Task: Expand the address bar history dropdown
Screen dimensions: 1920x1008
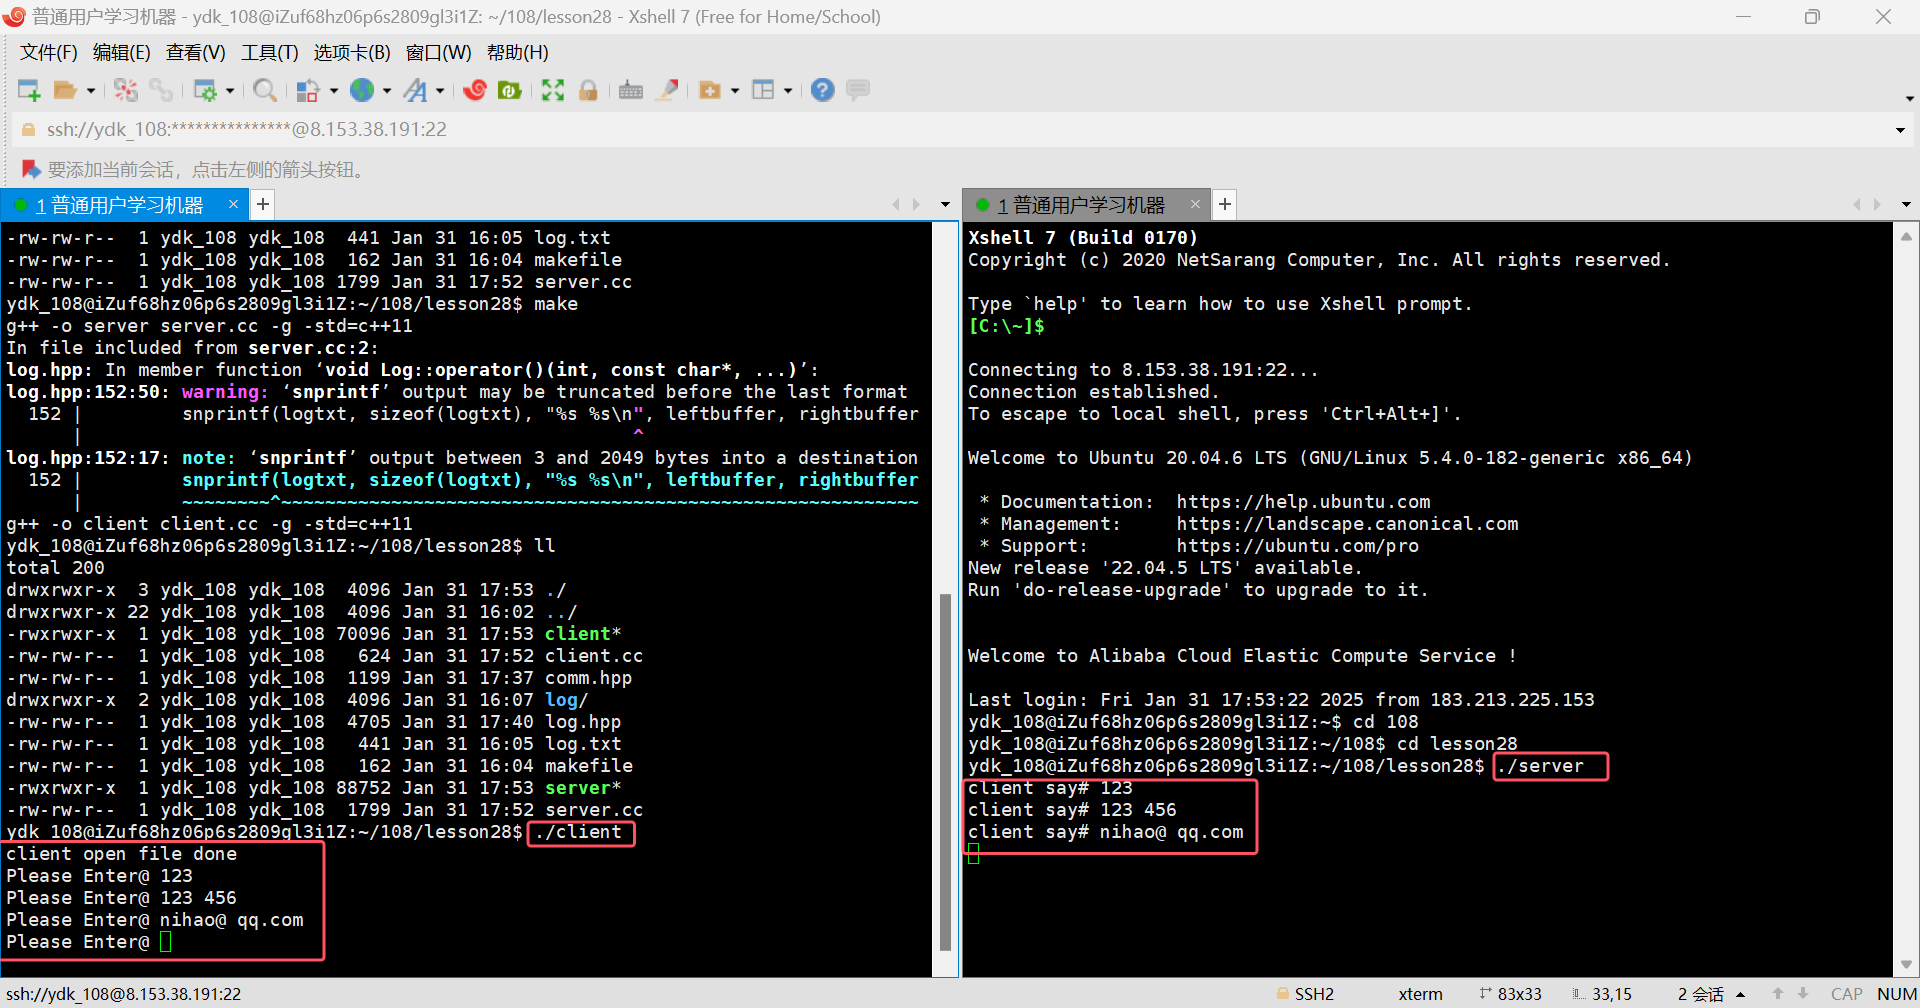Action: tap(1900, 130)
